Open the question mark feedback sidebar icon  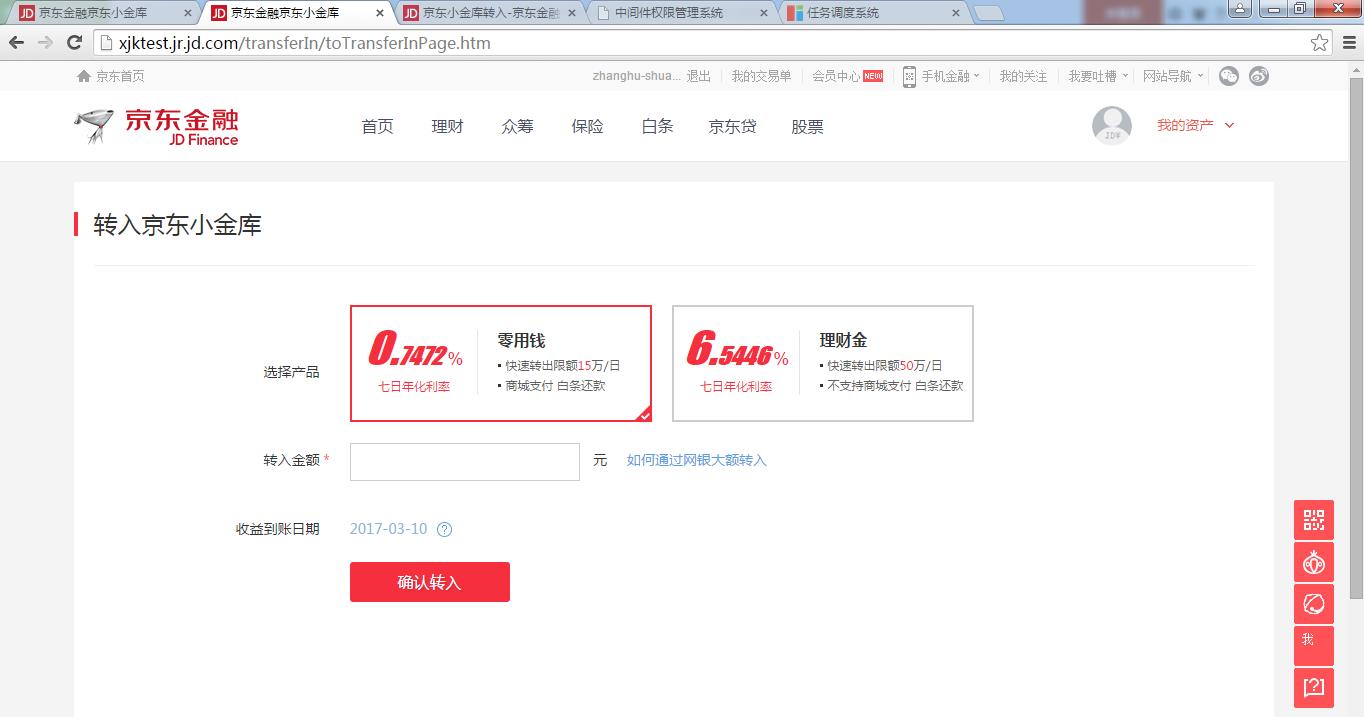click(x=1314, y=687)
